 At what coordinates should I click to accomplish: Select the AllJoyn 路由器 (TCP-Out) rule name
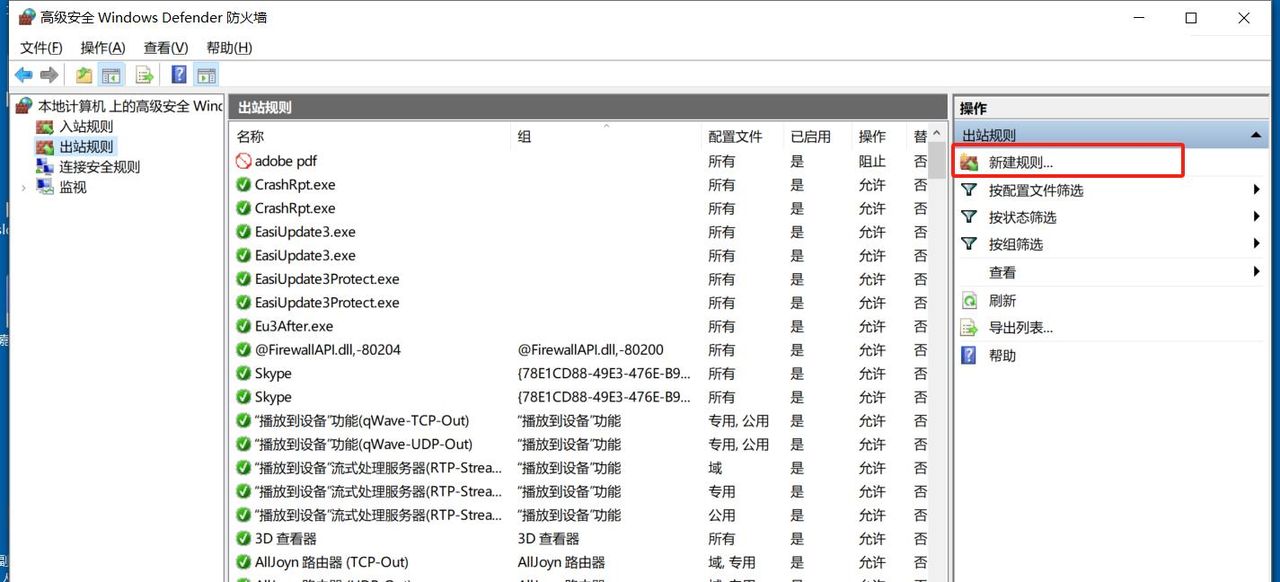click(x=332, y=562)
